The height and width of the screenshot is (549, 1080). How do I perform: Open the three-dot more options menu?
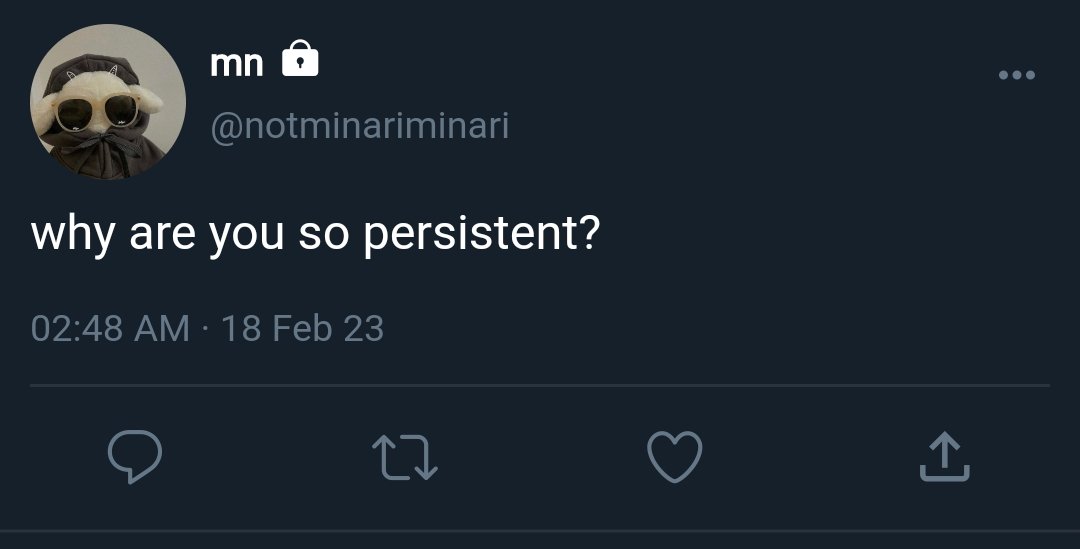pyautogui.click(x=1017, y=75)
